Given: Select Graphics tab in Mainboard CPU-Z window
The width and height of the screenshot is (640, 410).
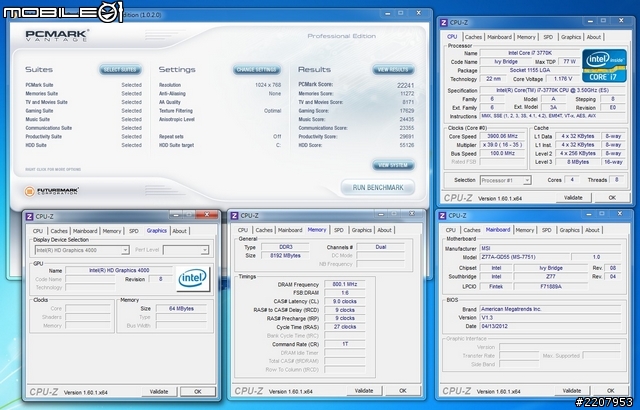Looking at the screenshot, I should pyautogui.click(x=569, y=230).
